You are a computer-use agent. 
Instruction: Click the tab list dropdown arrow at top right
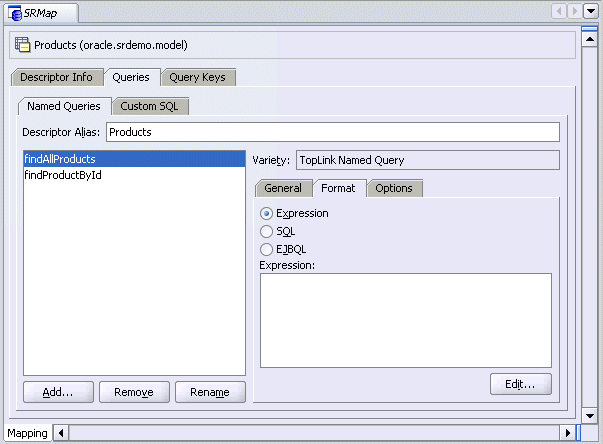[590, 11]
